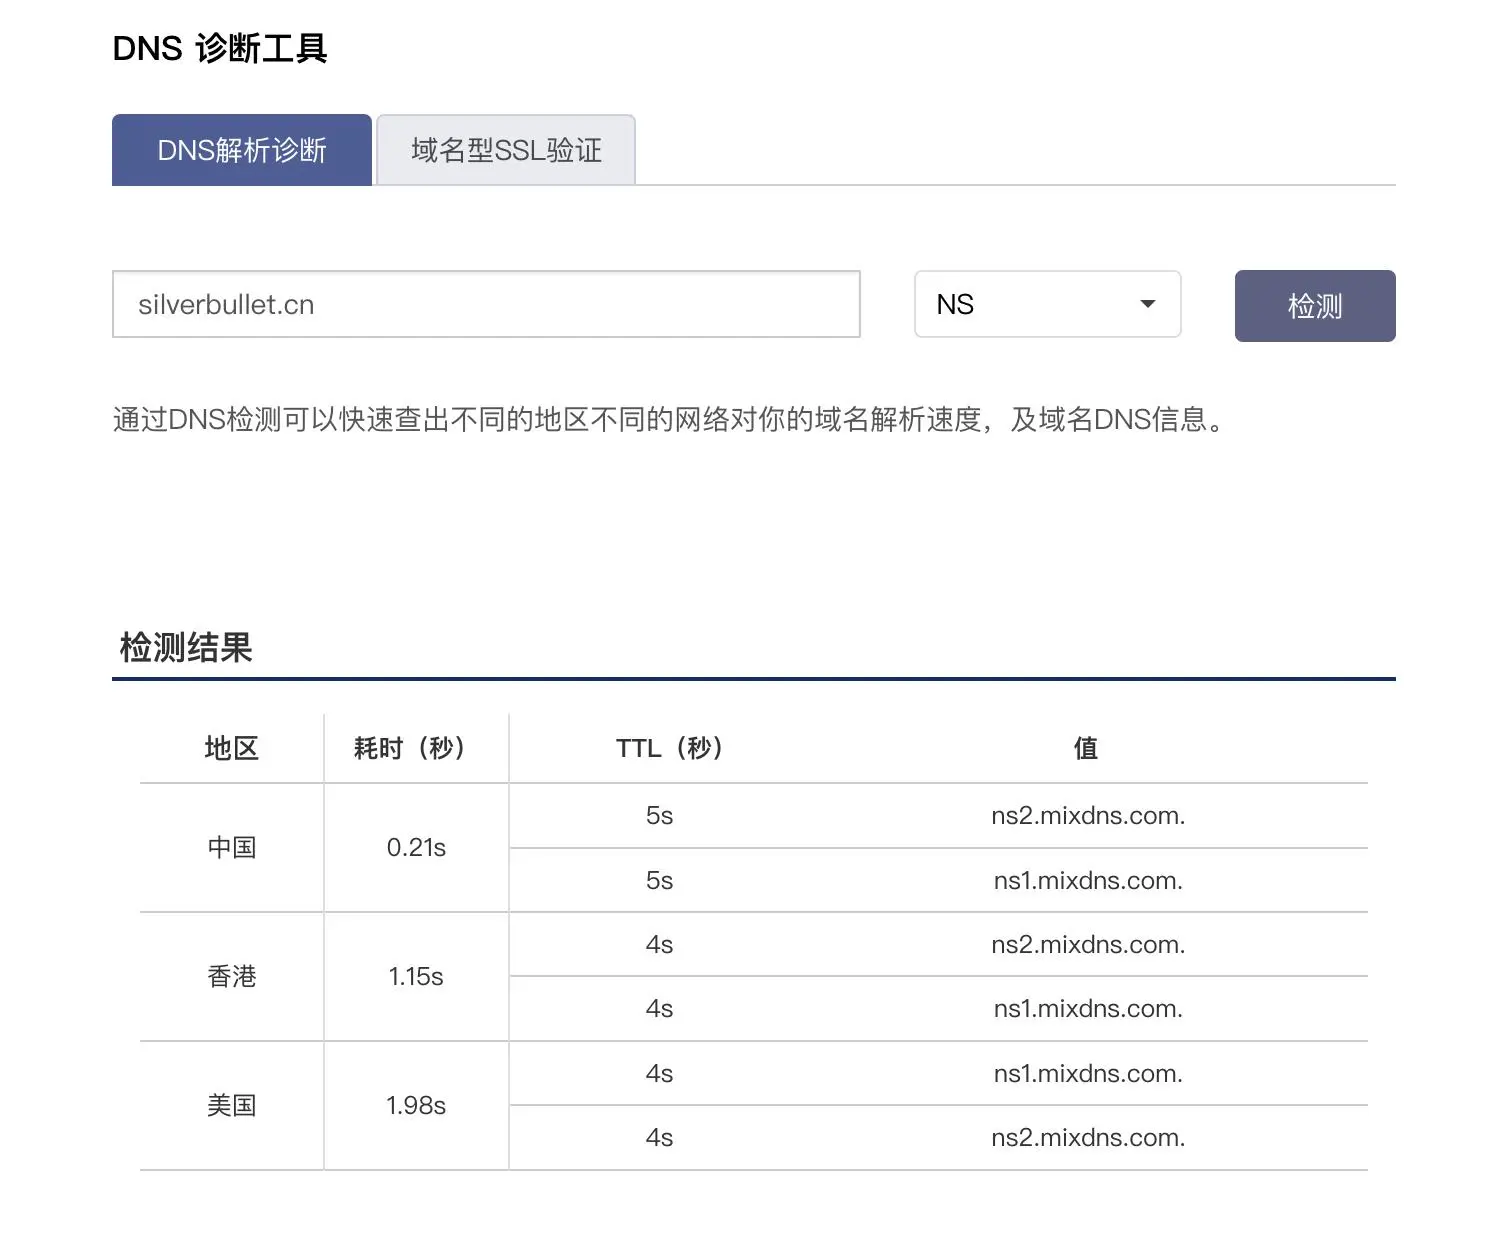Screen dimensions: 1498x1252
Task: Click the 检测结果 section heading
Action: (x=186, y=647)
